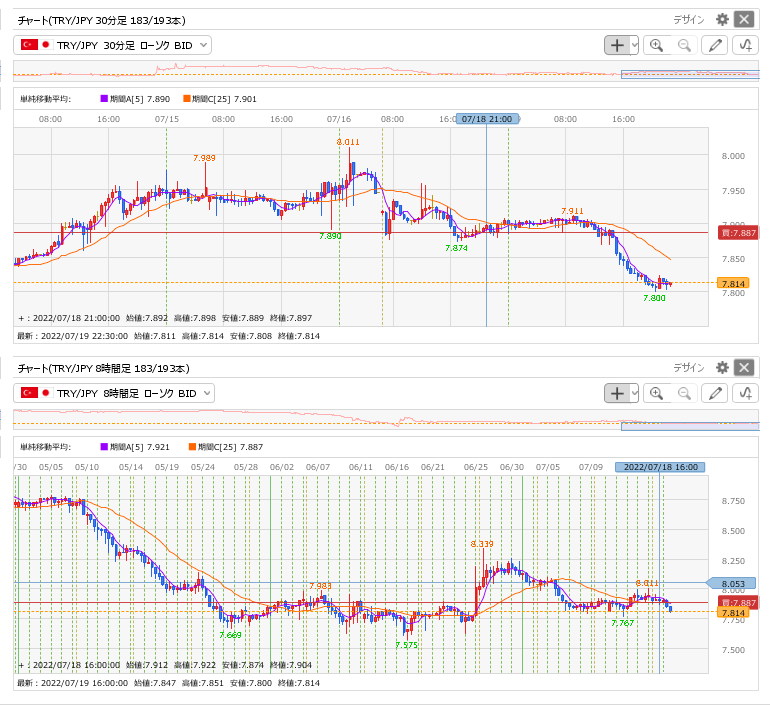
Task: Toggle the crosshair cursor in top chart
Action: tap(617, 45)
